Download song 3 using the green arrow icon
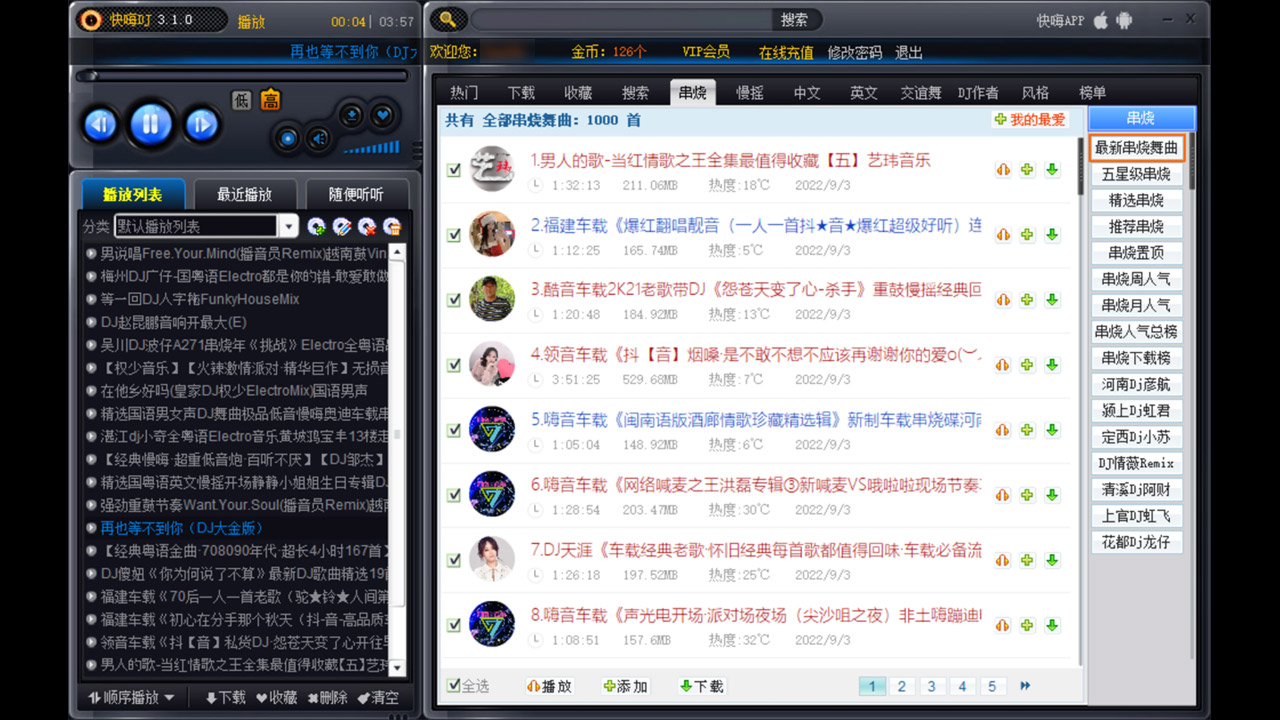The image size is (1280, 720). tap(1051, 299)
